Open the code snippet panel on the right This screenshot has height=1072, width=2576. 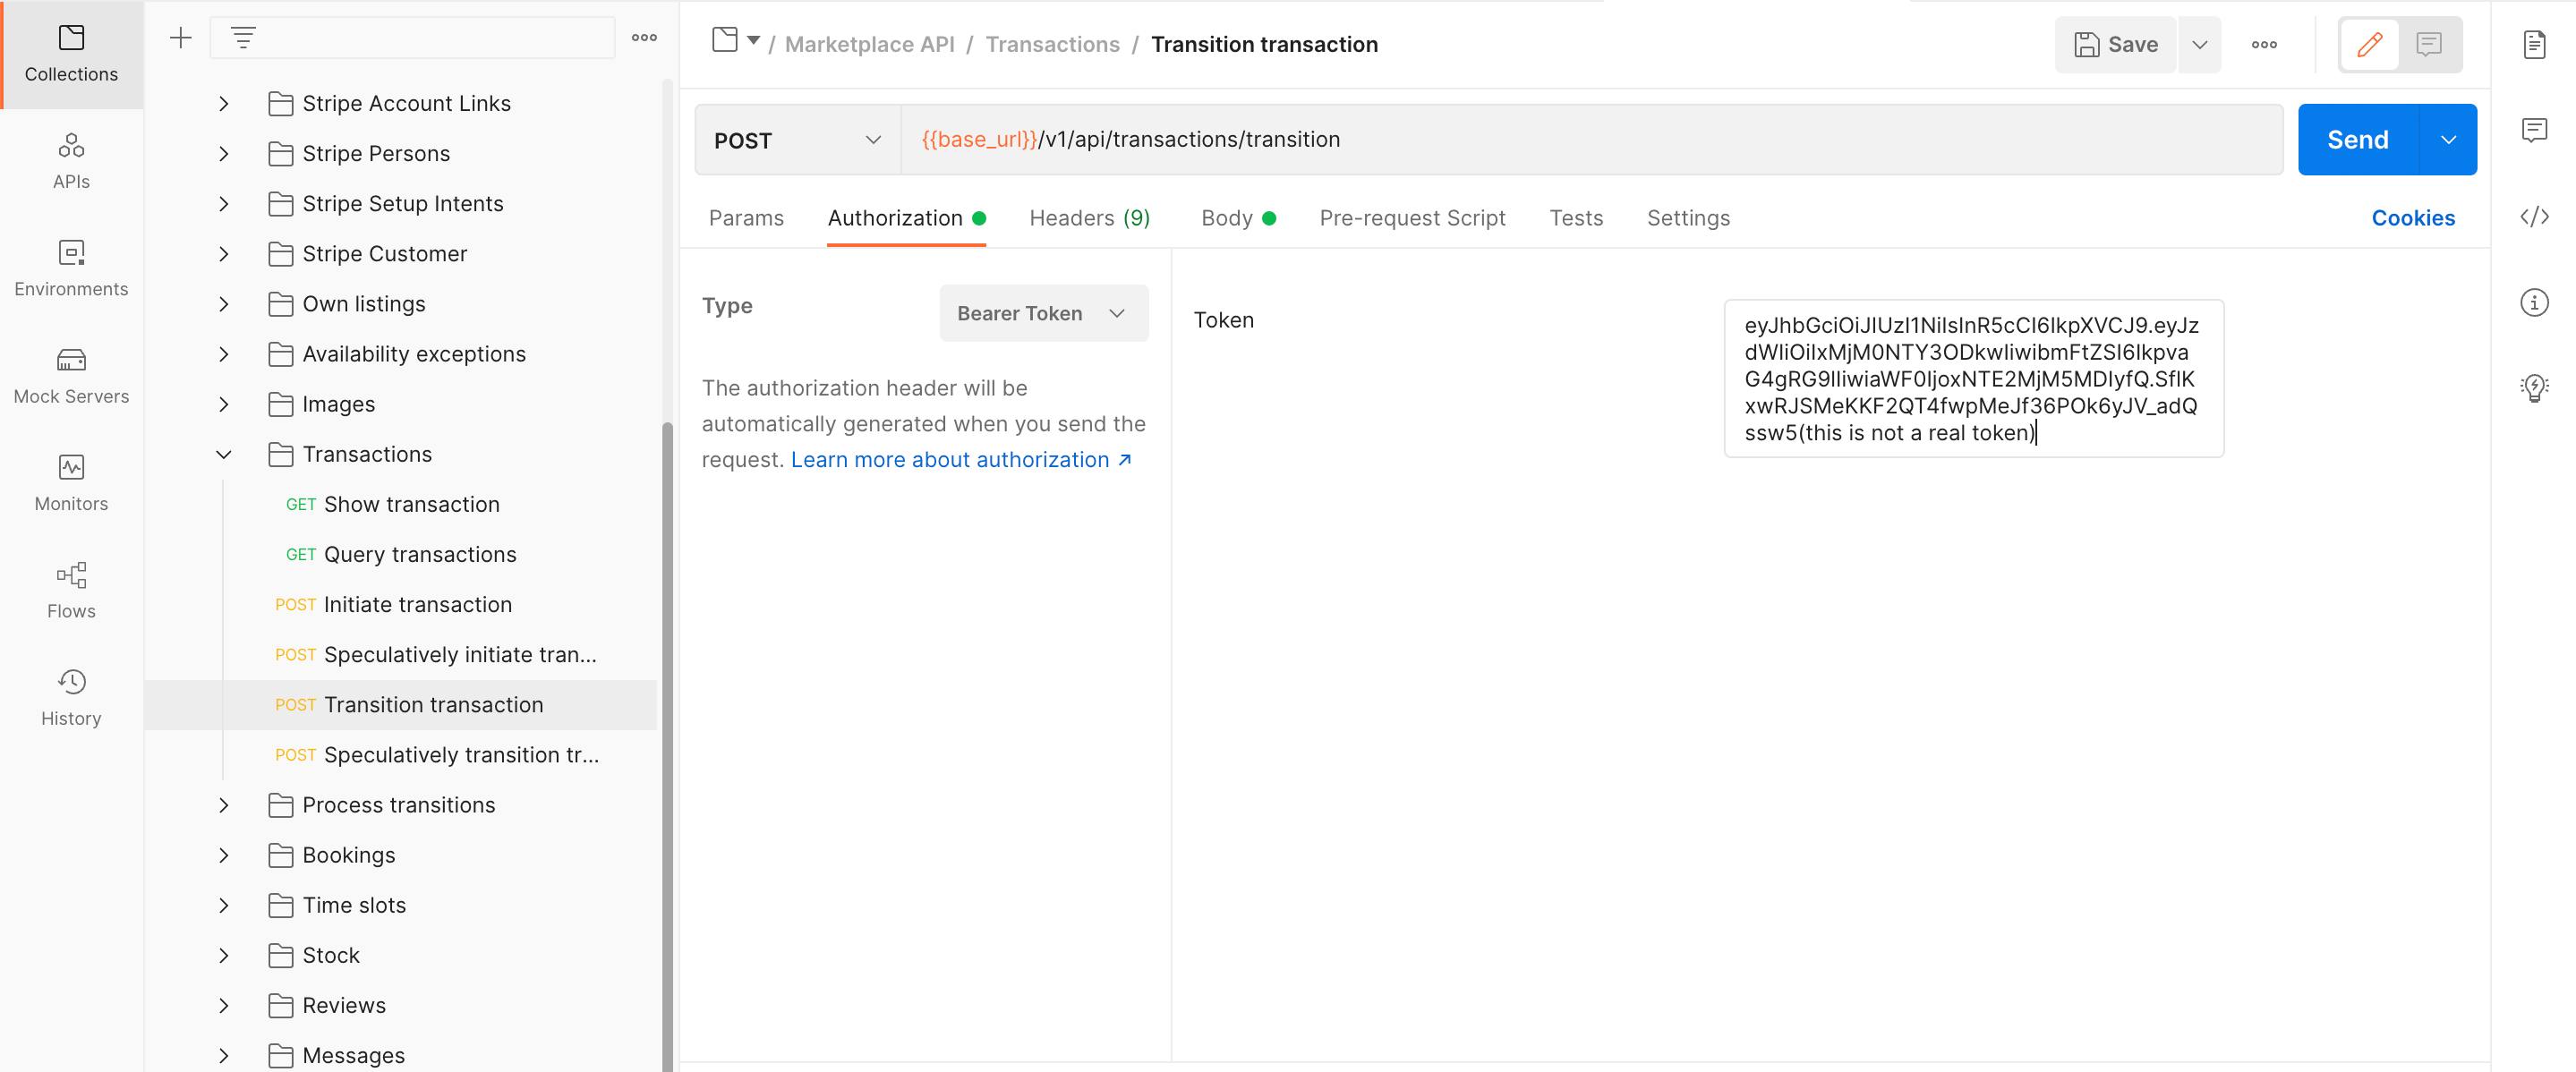pyautogui.click(x=2536, y=217)
